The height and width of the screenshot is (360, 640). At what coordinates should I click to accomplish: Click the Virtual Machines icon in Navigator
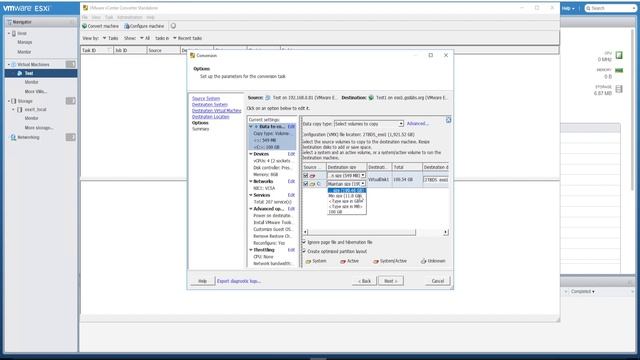[13, 64]
